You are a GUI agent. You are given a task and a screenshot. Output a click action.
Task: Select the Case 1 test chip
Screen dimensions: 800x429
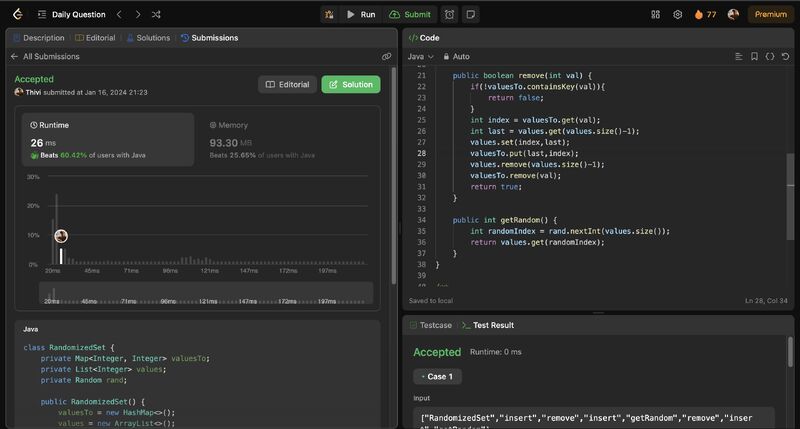coord(437,376)
